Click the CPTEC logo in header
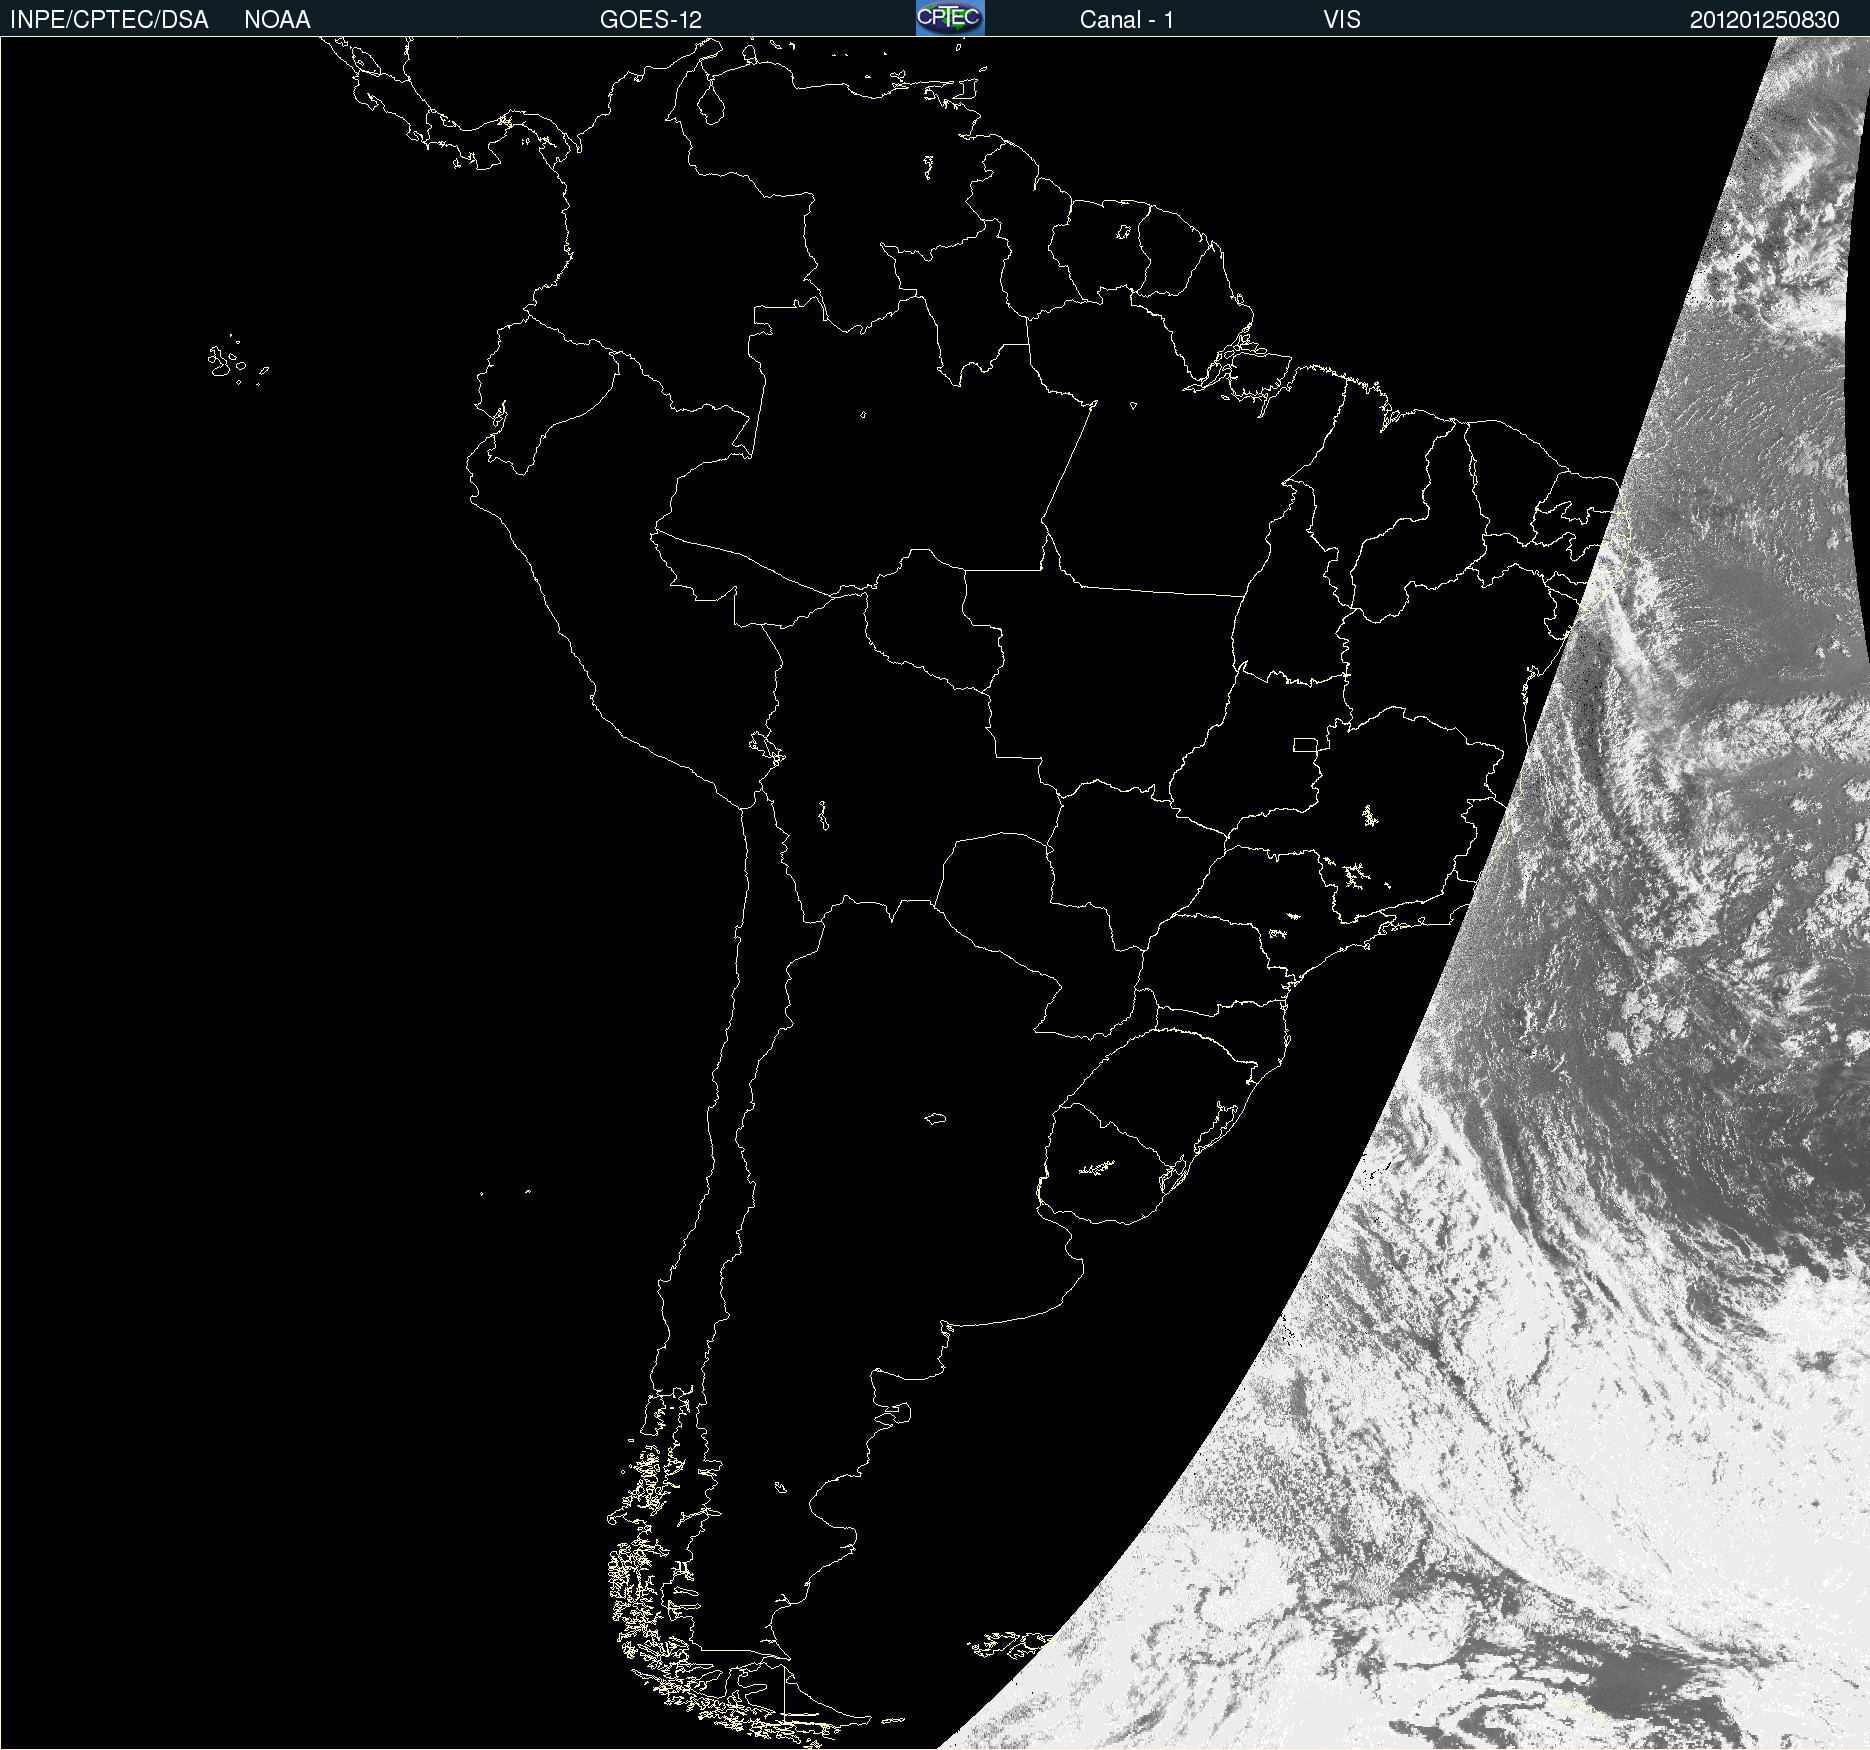1870x1750 pixels. [x=950, y=18]
